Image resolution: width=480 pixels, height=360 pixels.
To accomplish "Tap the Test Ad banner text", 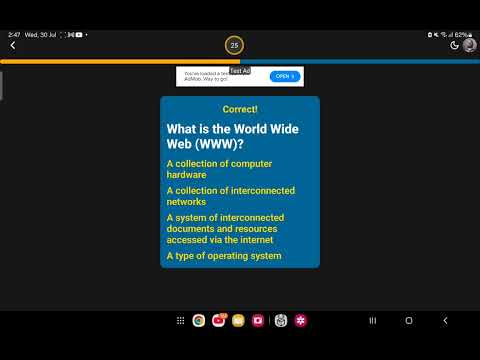I will 240,71.
